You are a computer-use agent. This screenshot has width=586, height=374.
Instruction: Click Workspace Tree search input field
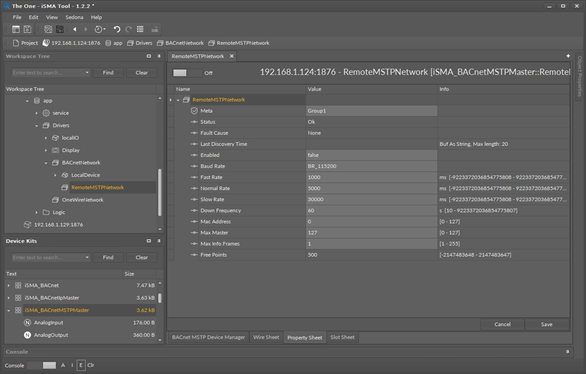[50, 72]
